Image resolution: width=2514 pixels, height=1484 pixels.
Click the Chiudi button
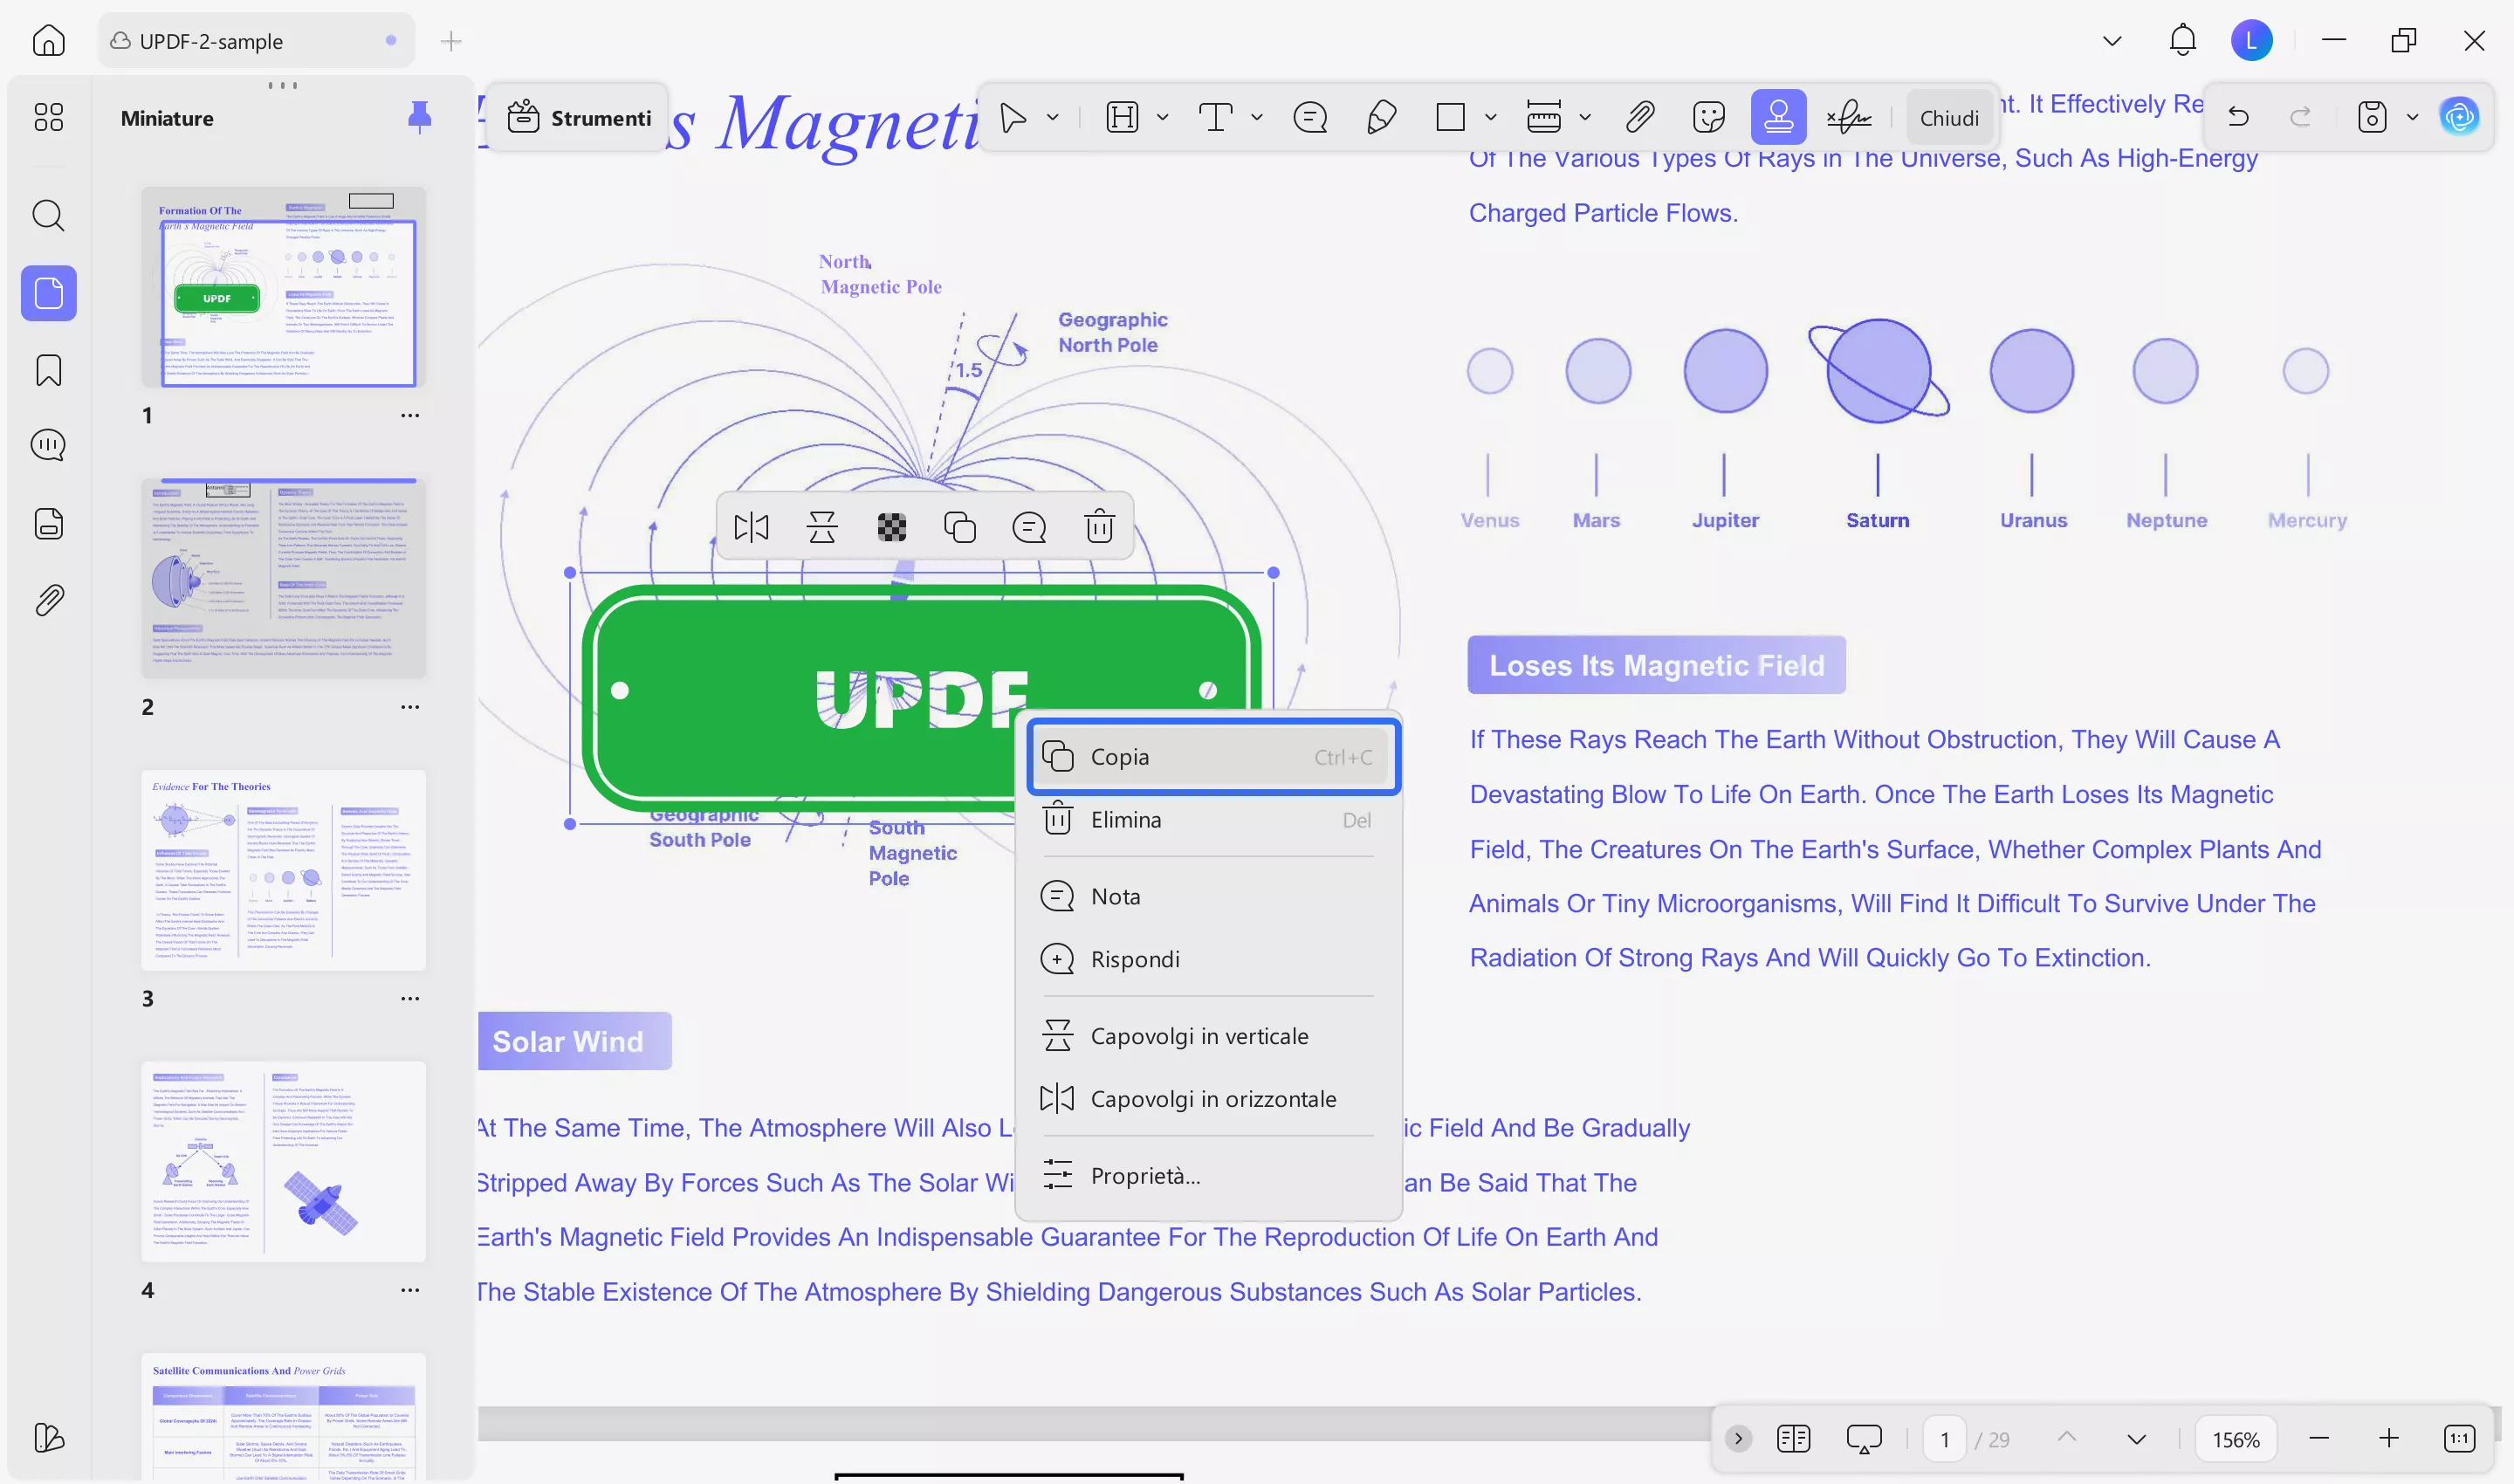(x=1948, y=118)
